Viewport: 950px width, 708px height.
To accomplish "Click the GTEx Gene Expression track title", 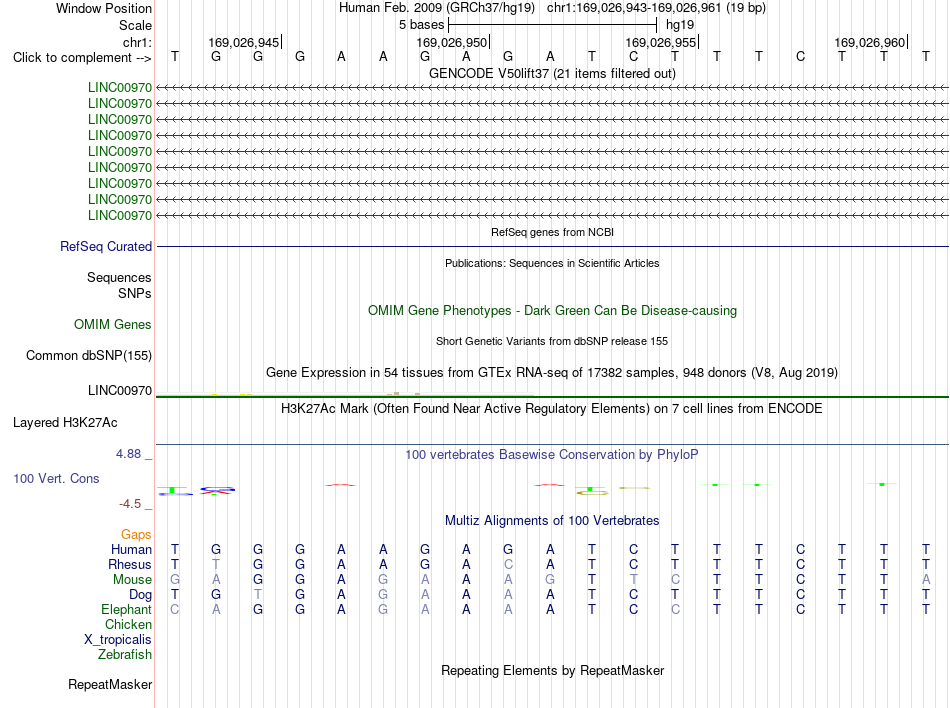I will [552, 372].
